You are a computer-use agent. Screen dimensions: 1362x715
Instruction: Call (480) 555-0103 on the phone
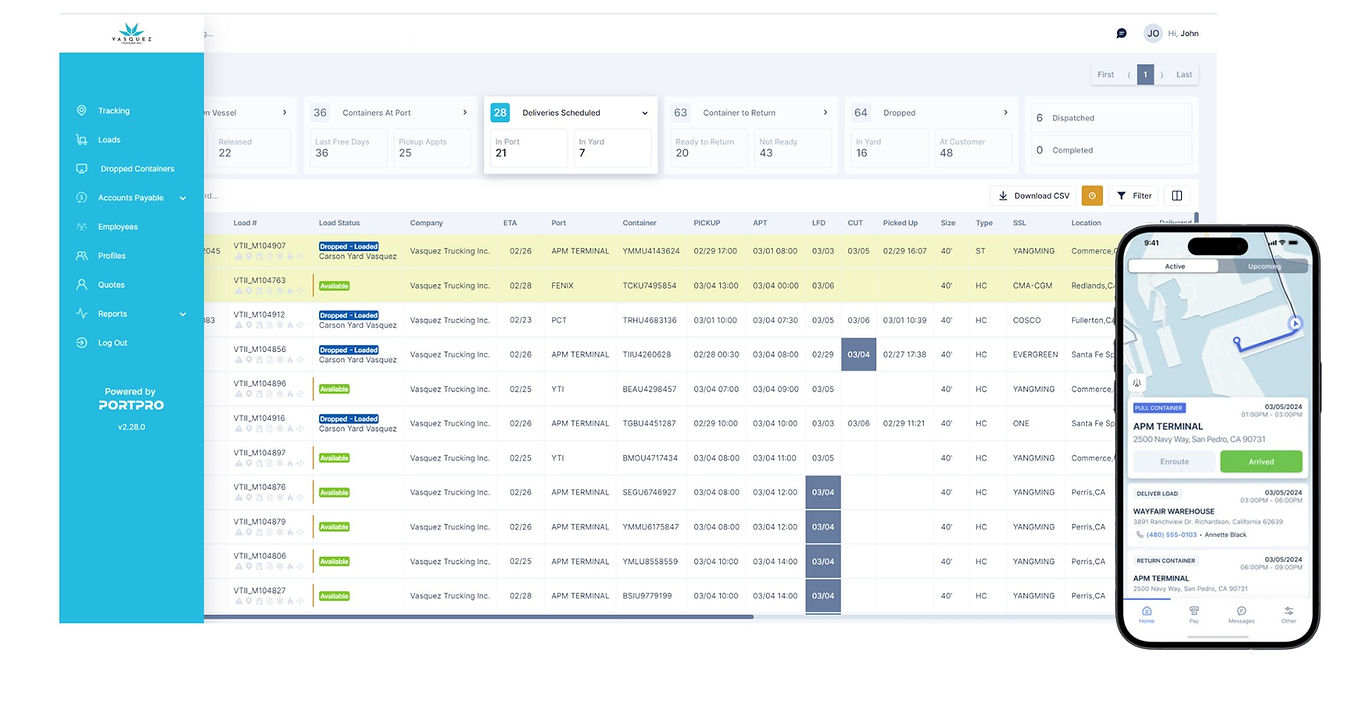click(1173, 535)
